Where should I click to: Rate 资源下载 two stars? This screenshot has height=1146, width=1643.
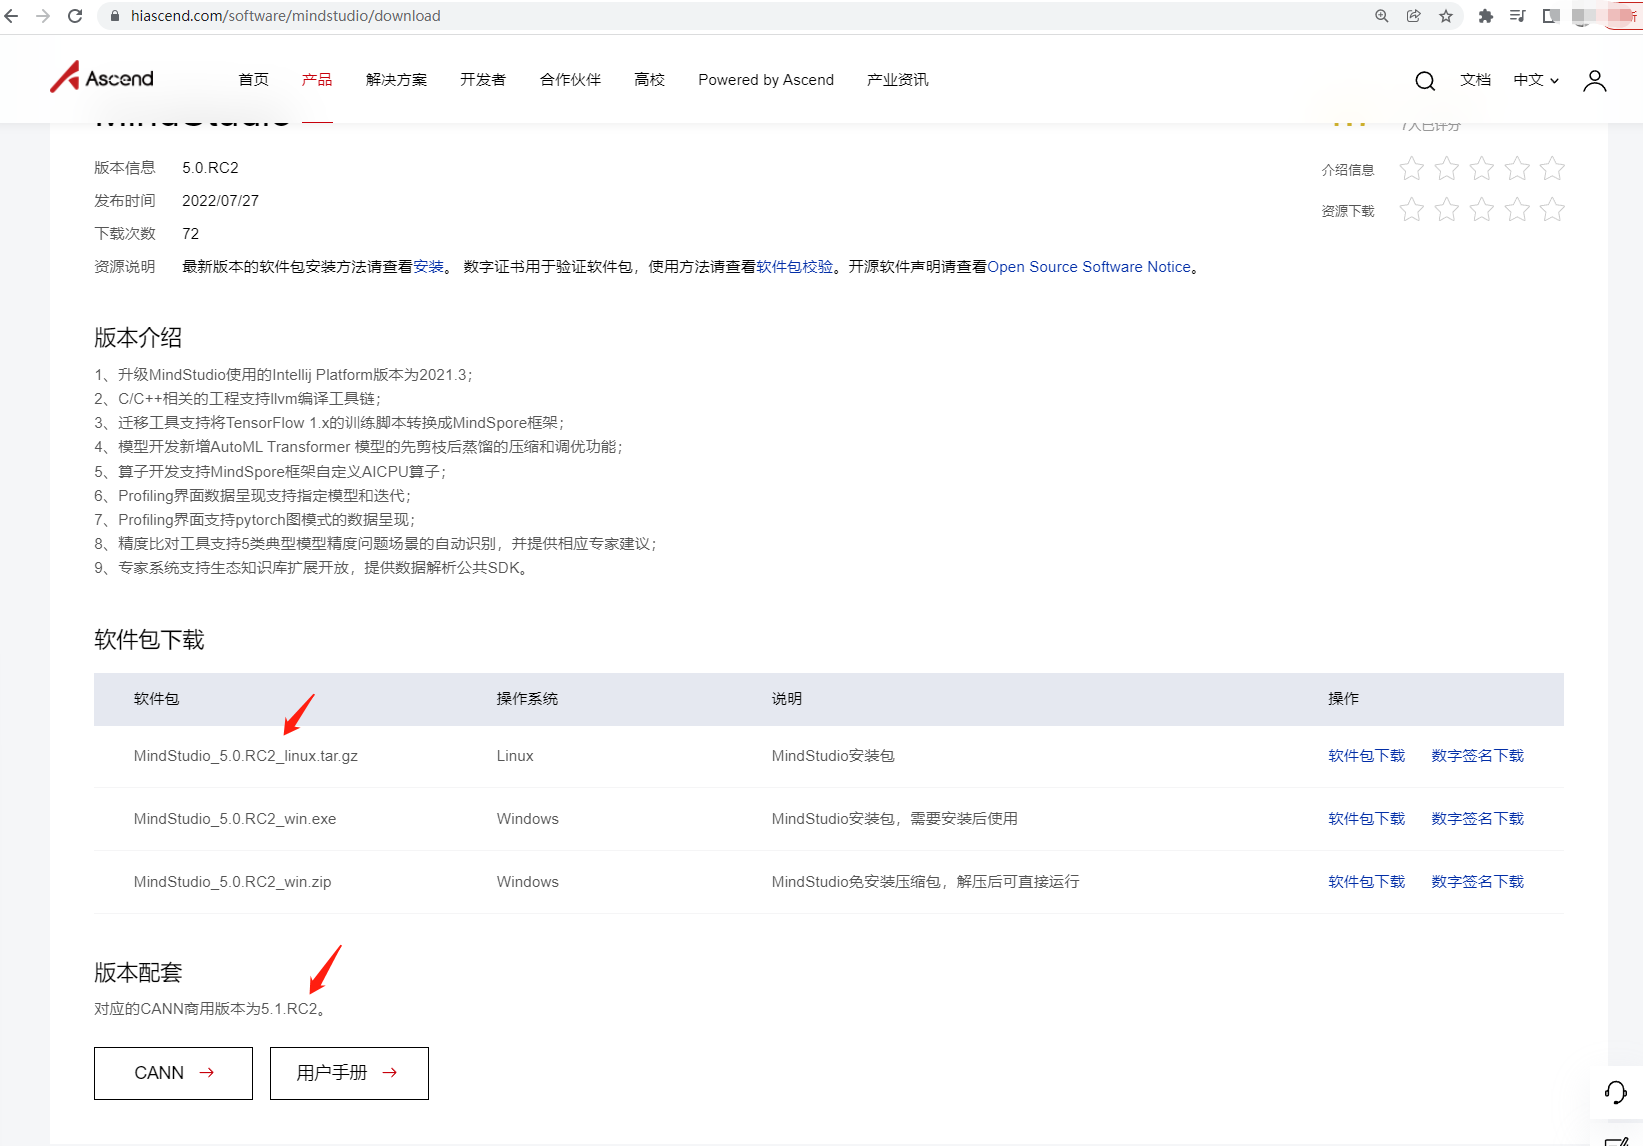pos(1447,209)
